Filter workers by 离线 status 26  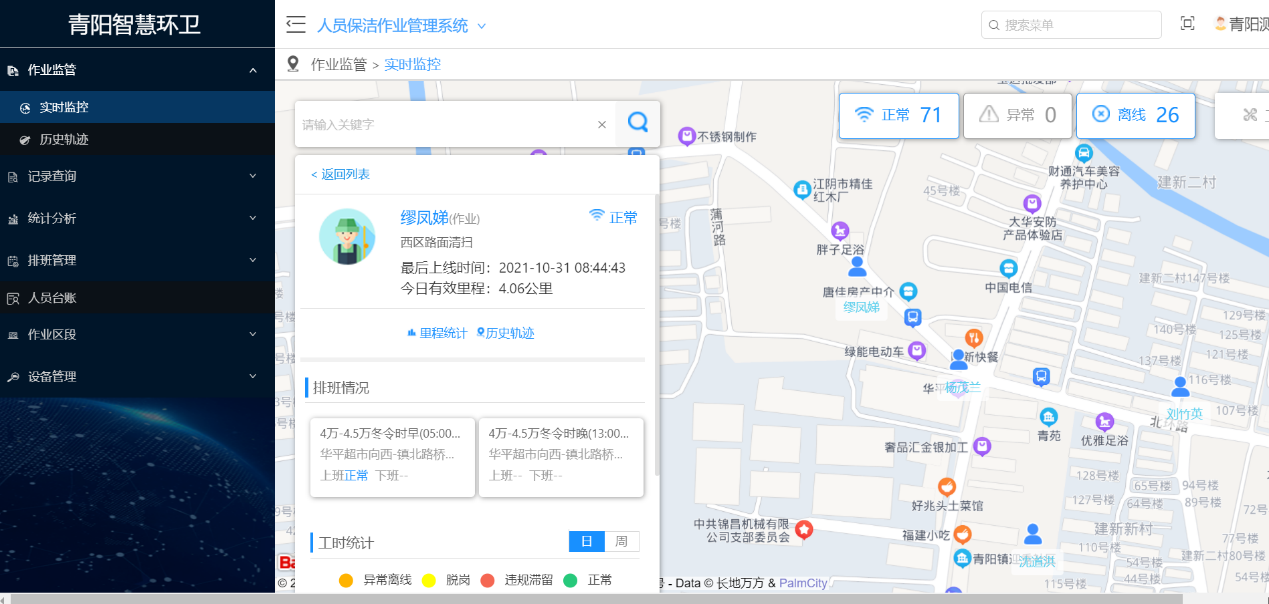(x=1135, y=115)
